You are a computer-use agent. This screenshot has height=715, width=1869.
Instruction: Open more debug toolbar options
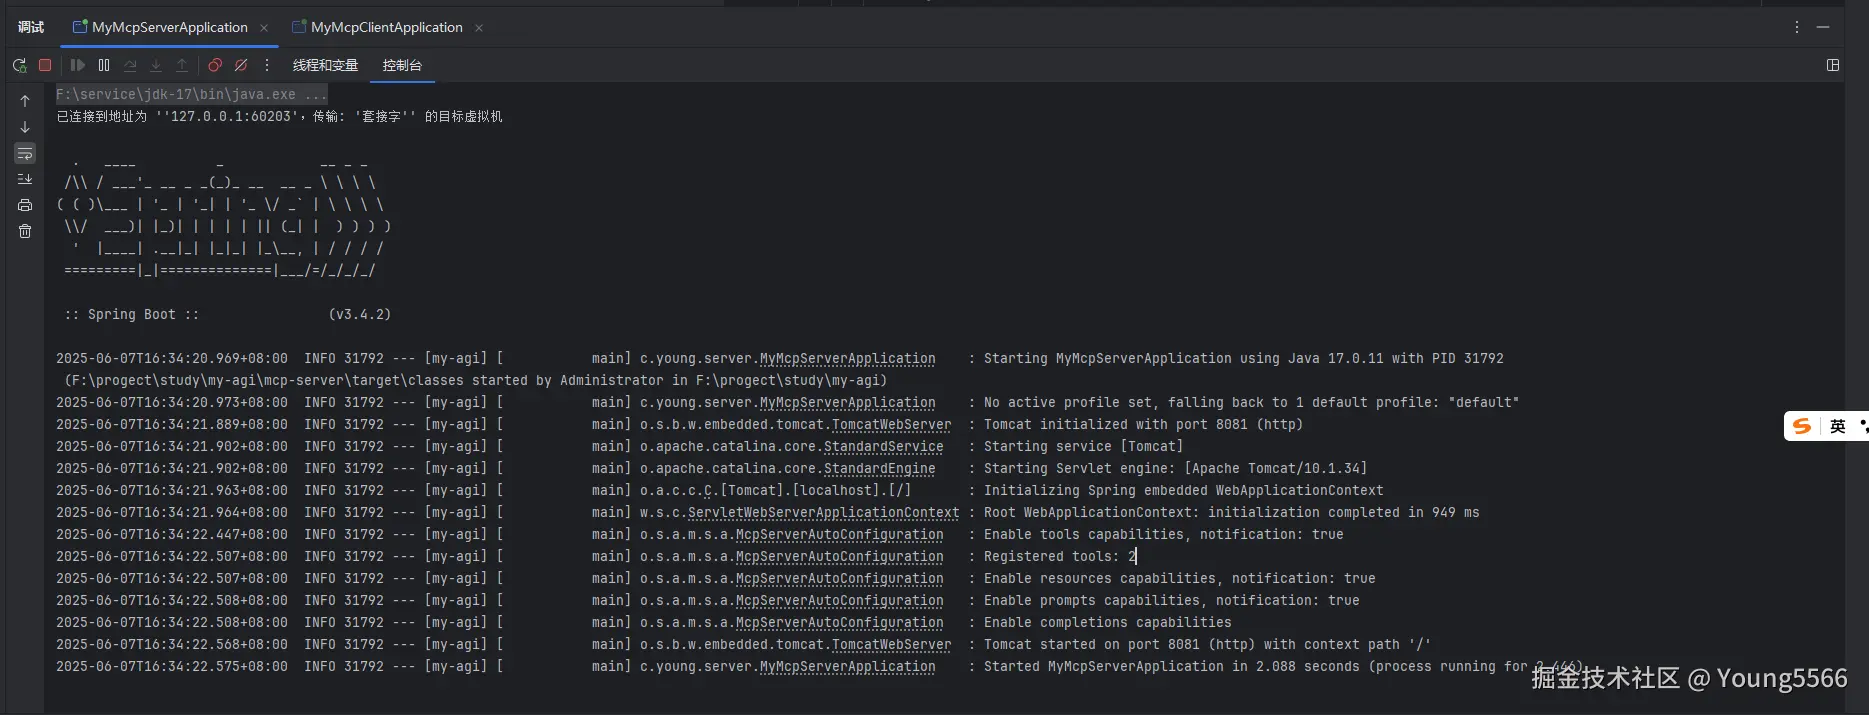point(267,65)
